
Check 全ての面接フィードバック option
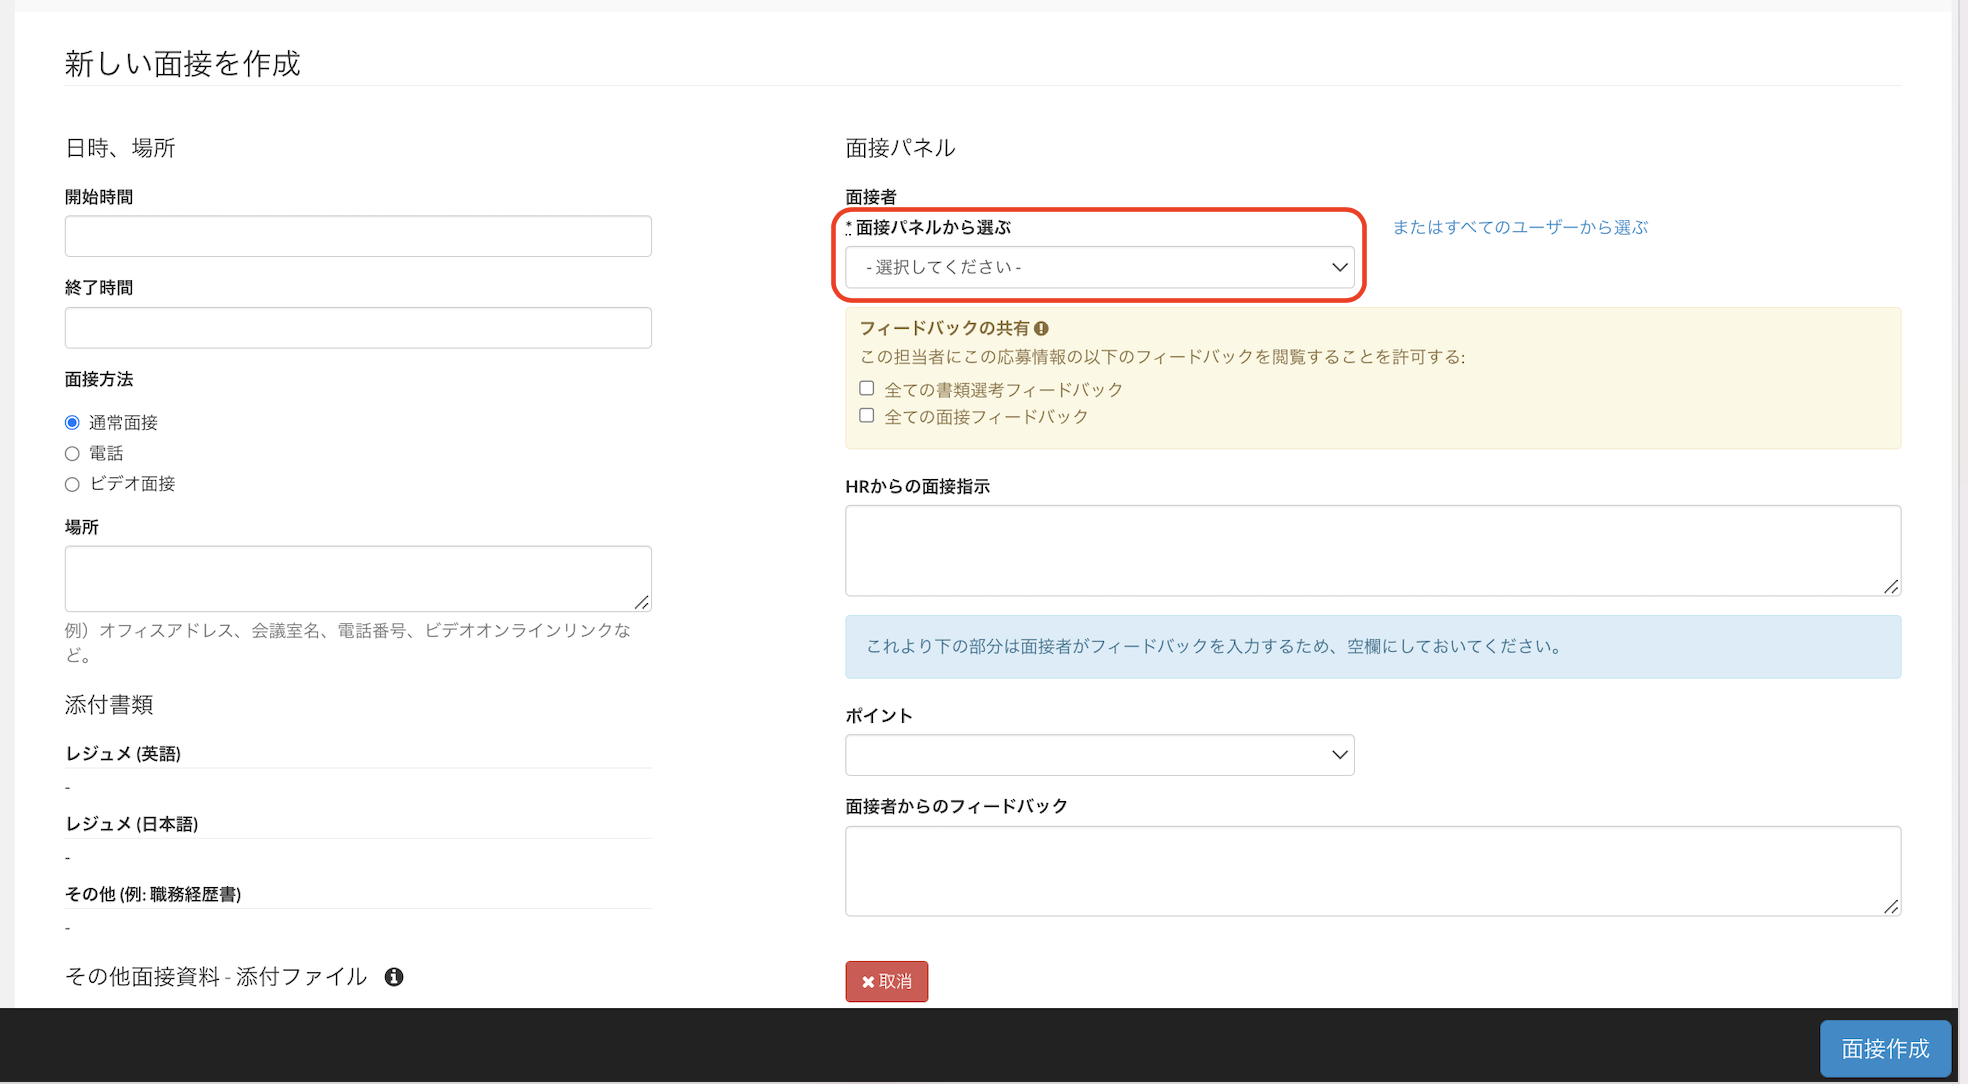coord(867,416)
